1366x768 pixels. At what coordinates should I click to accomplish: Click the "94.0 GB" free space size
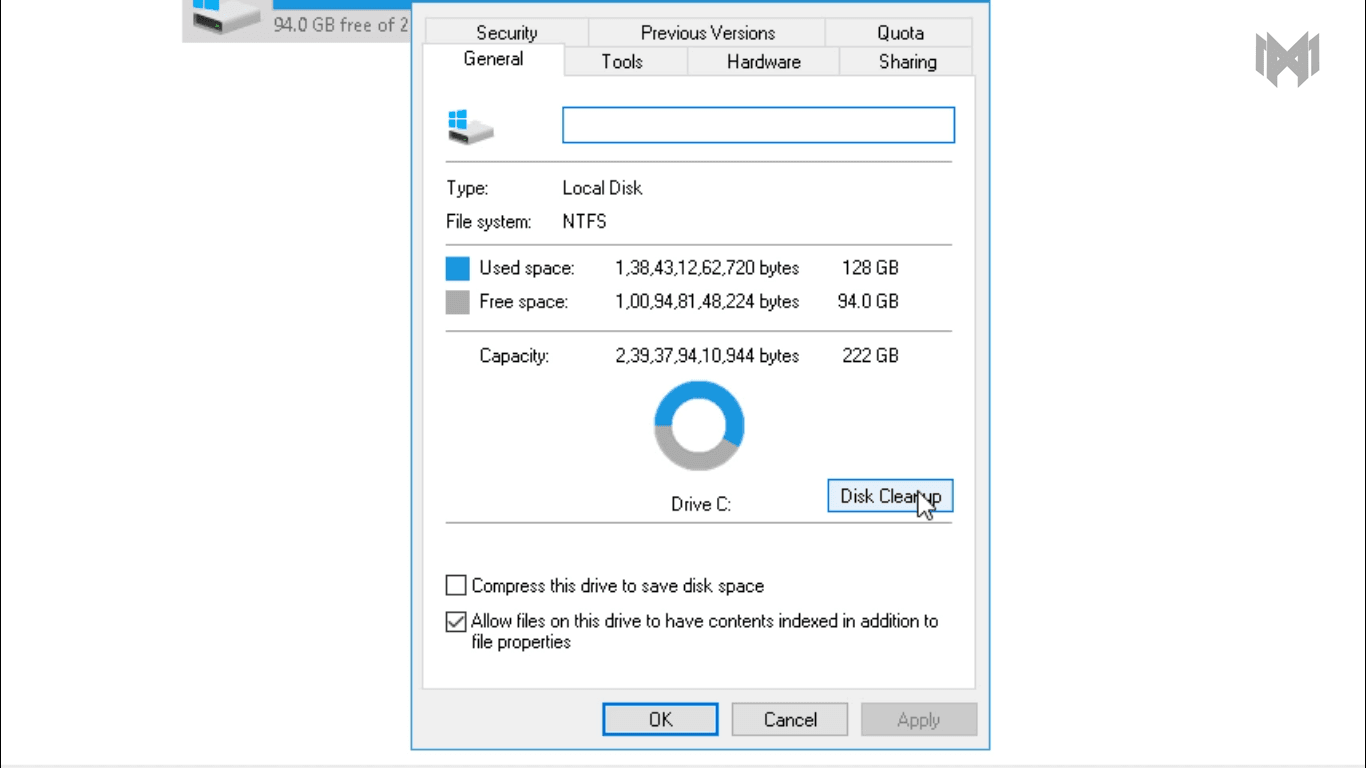868,301
